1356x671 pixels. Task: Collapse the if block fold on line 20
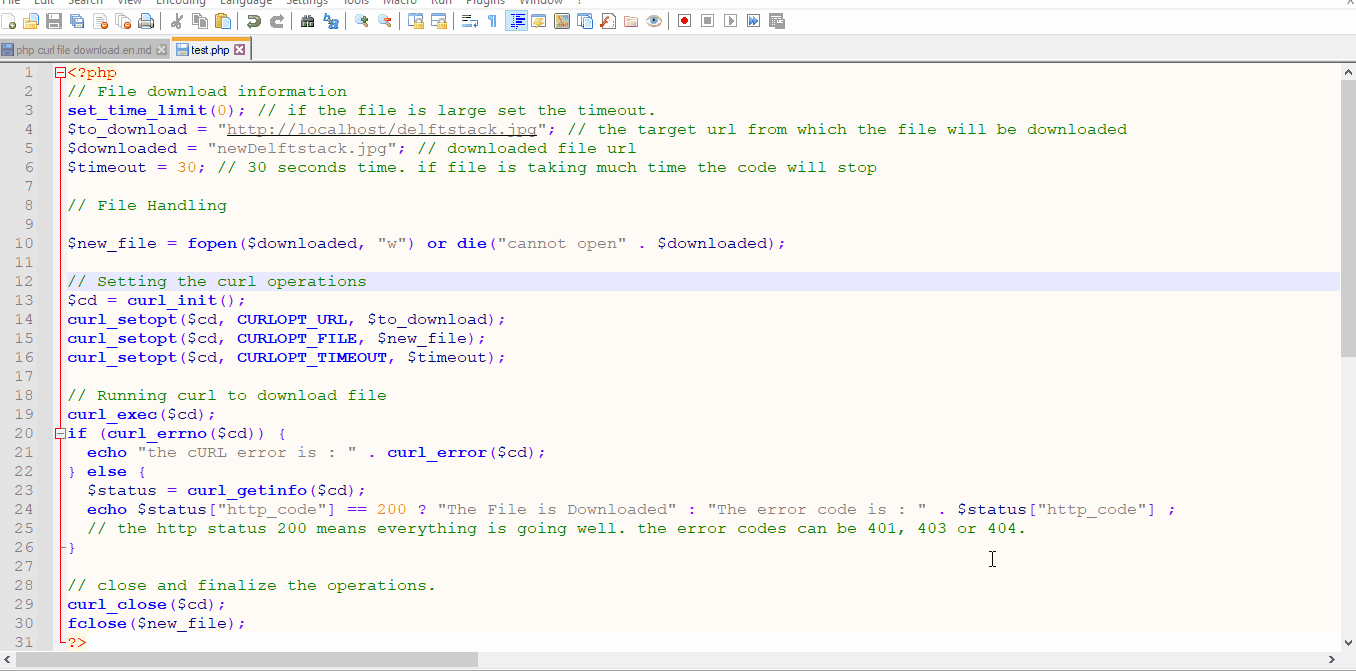coord(61,433)
